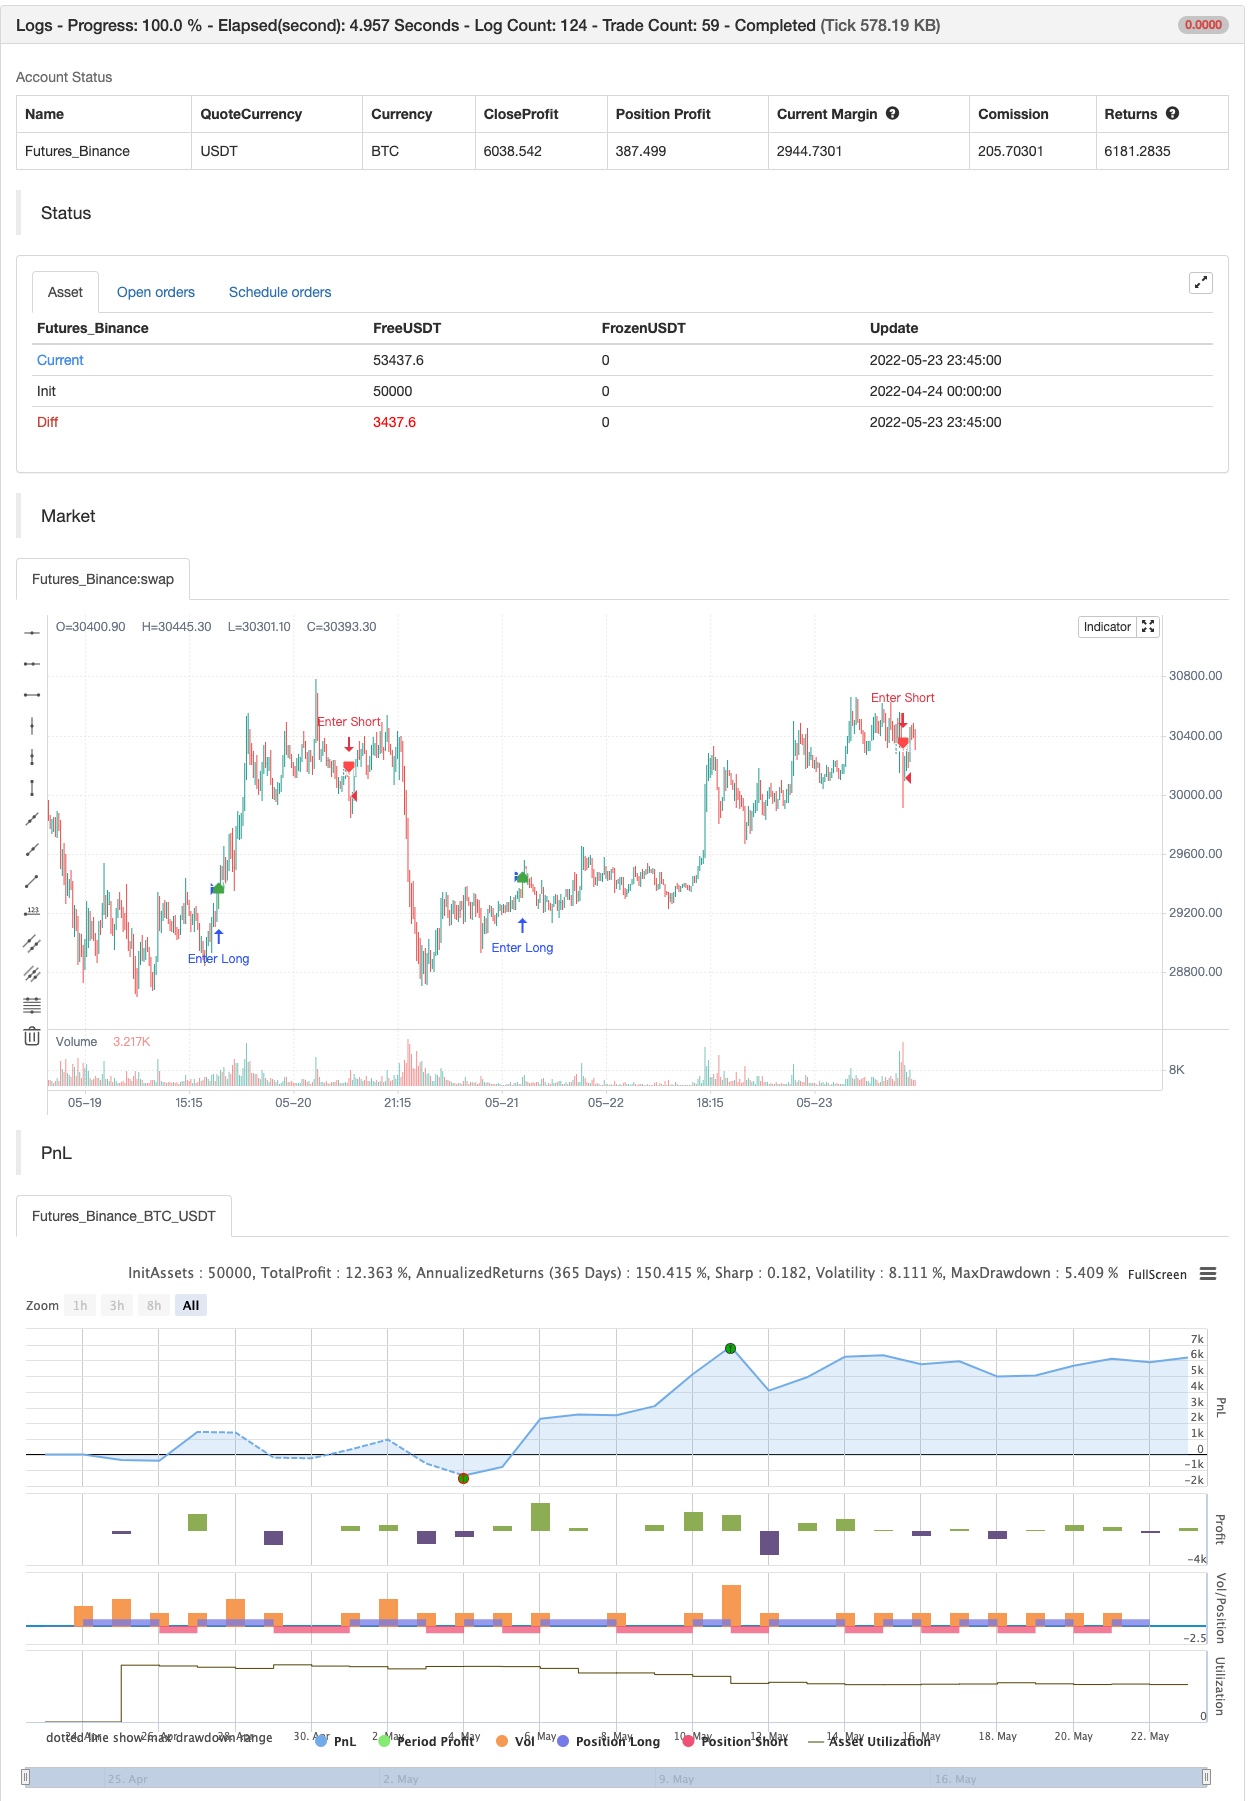Toggle Asset Utilization series in legend
Viewport: 1249px width, 1801px height.
[869, 1741]
